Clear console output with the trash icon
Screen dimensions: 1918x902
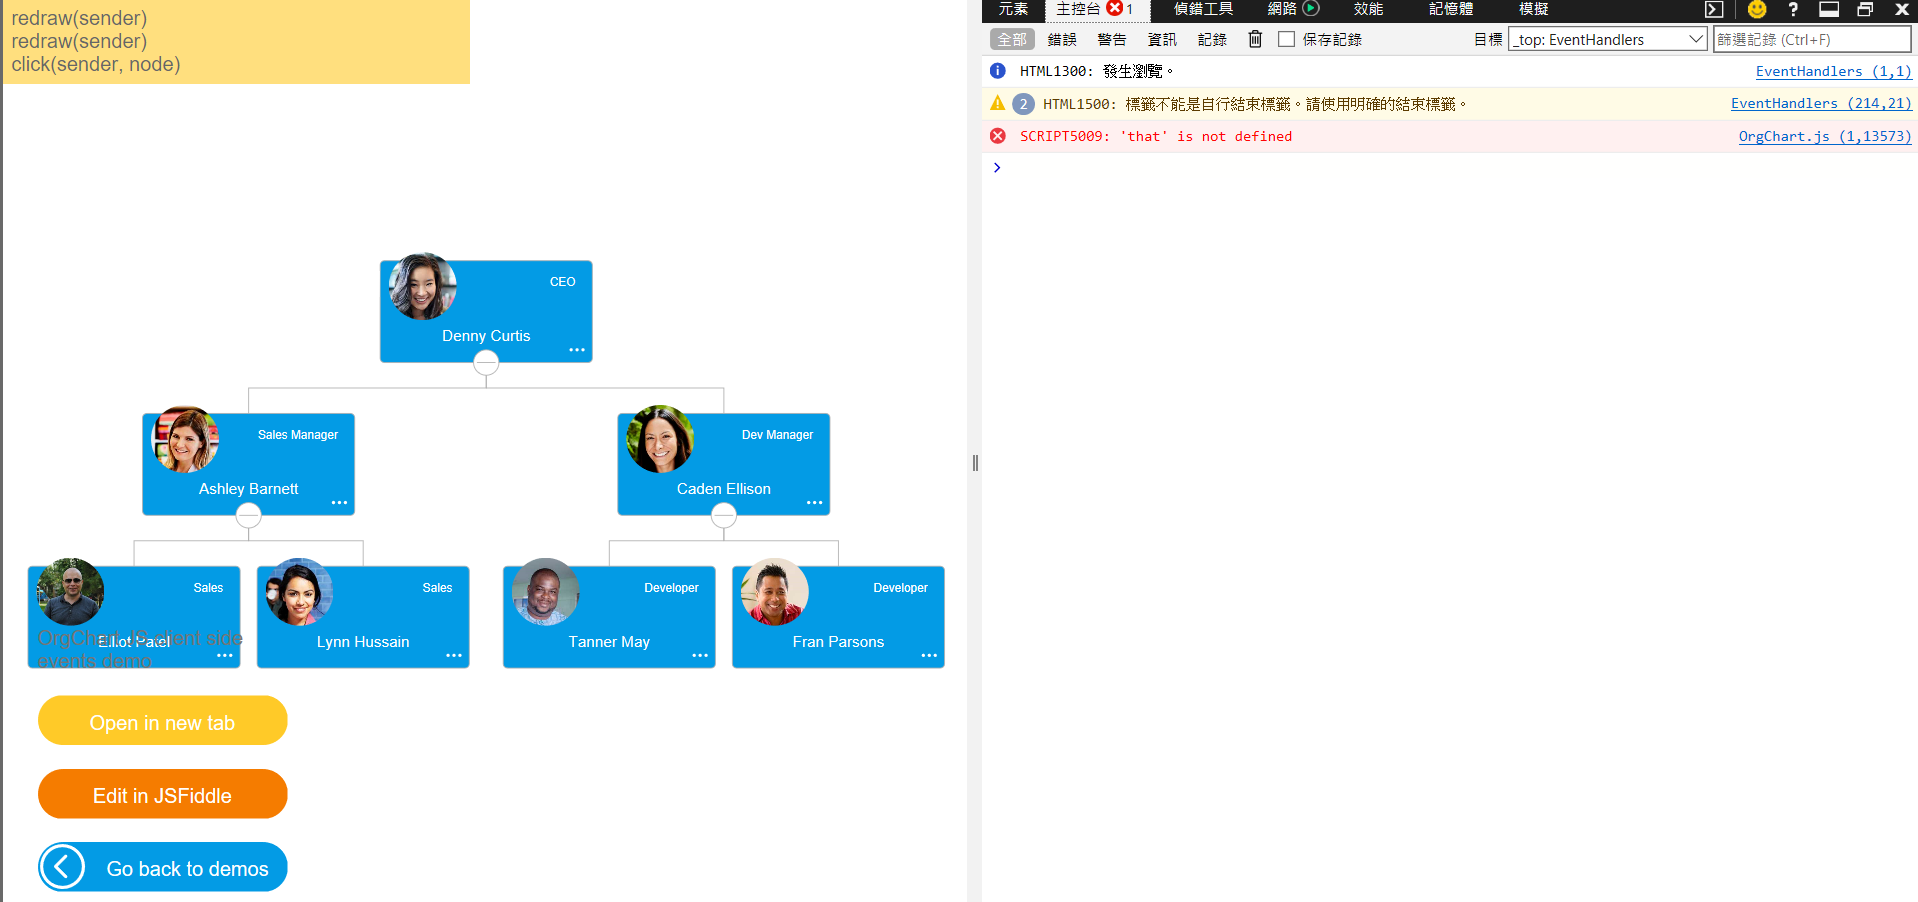tap(1255, 39)
